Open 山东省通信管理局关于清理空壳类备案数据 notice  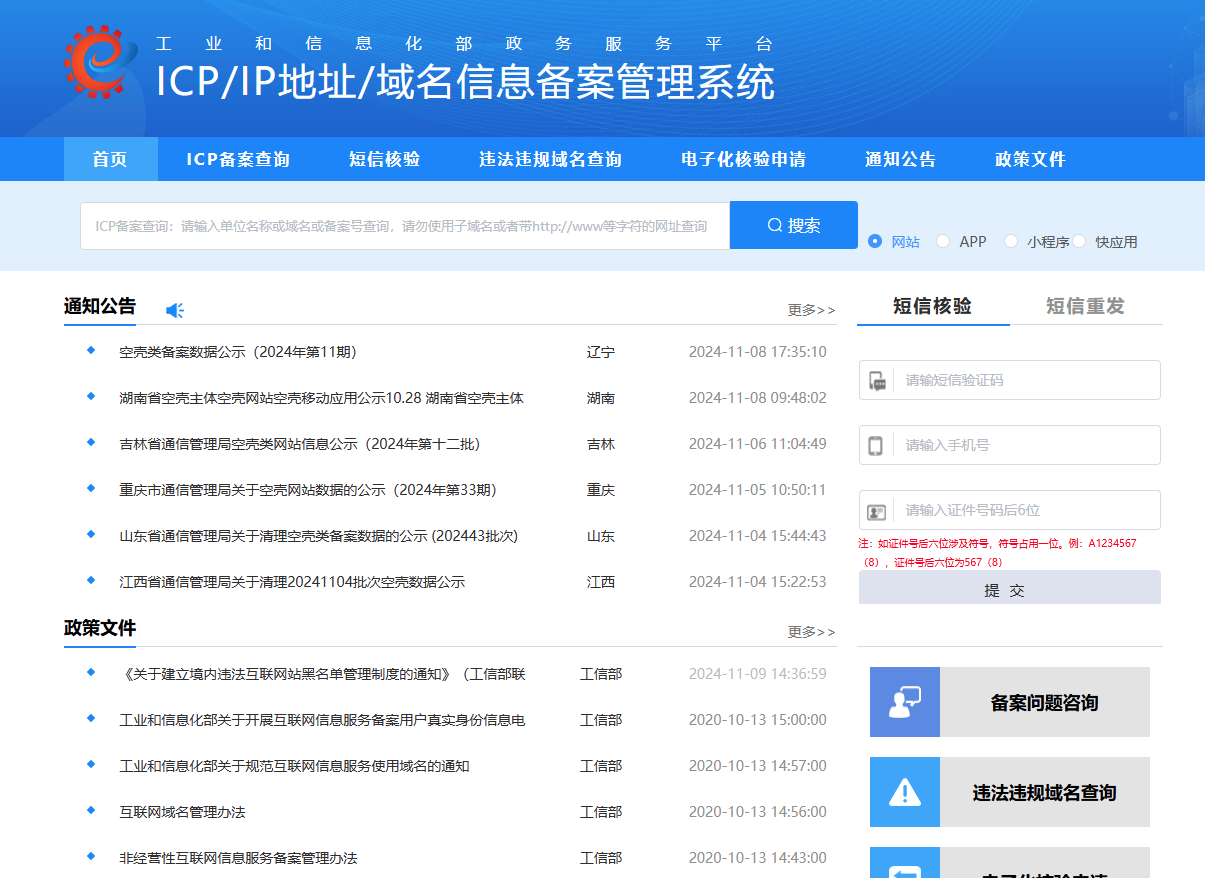(318, 536)
